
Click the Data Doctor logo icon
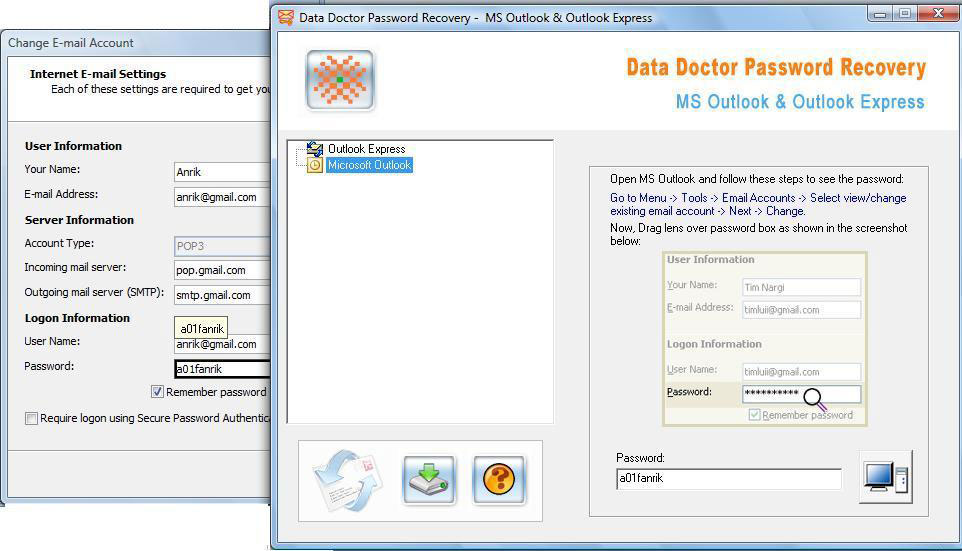340,80
